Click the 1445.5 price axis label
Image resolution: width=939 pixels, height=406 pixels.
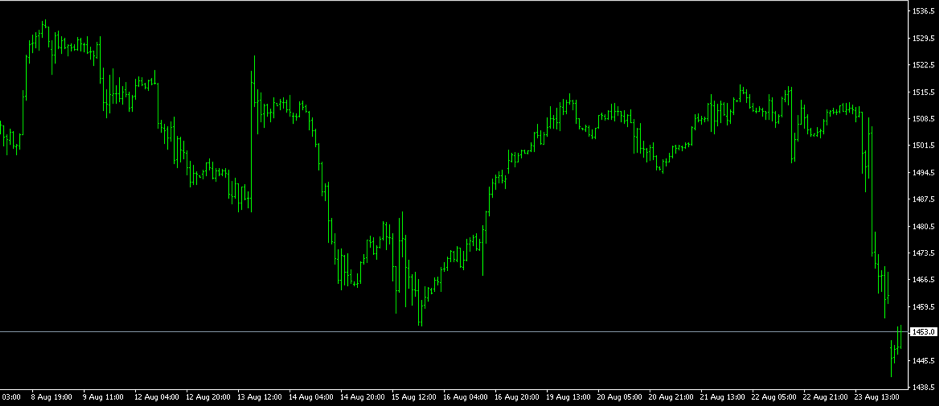tap(924, 360)
